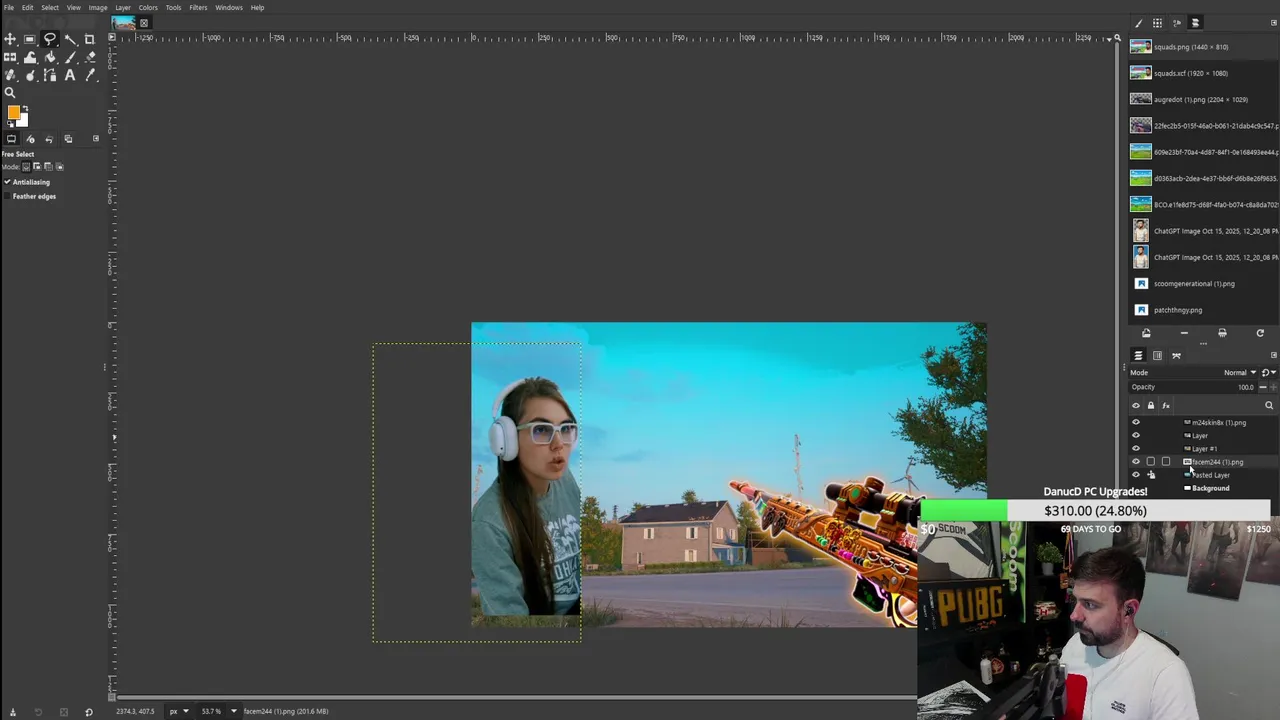Decrease layer opacity with minus button
This screenshot has width=1280, height=720.
coord(1262,387)
